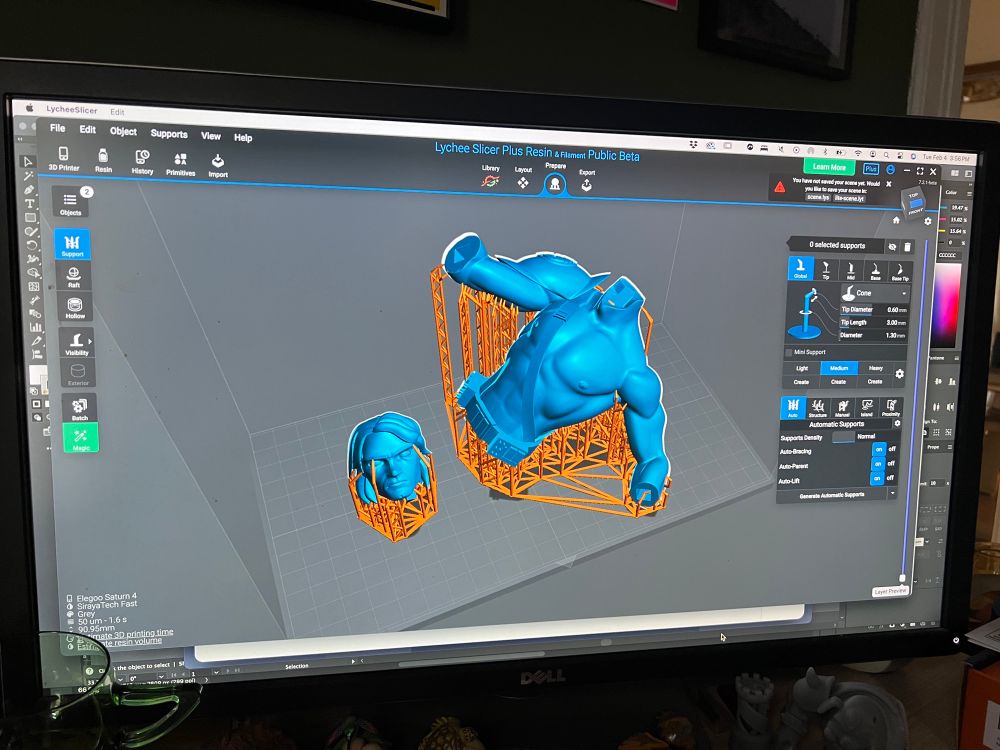This screenshot has height=750, width=1000.
Task: Switch to the Layout workspace
Action: [523, 179]
